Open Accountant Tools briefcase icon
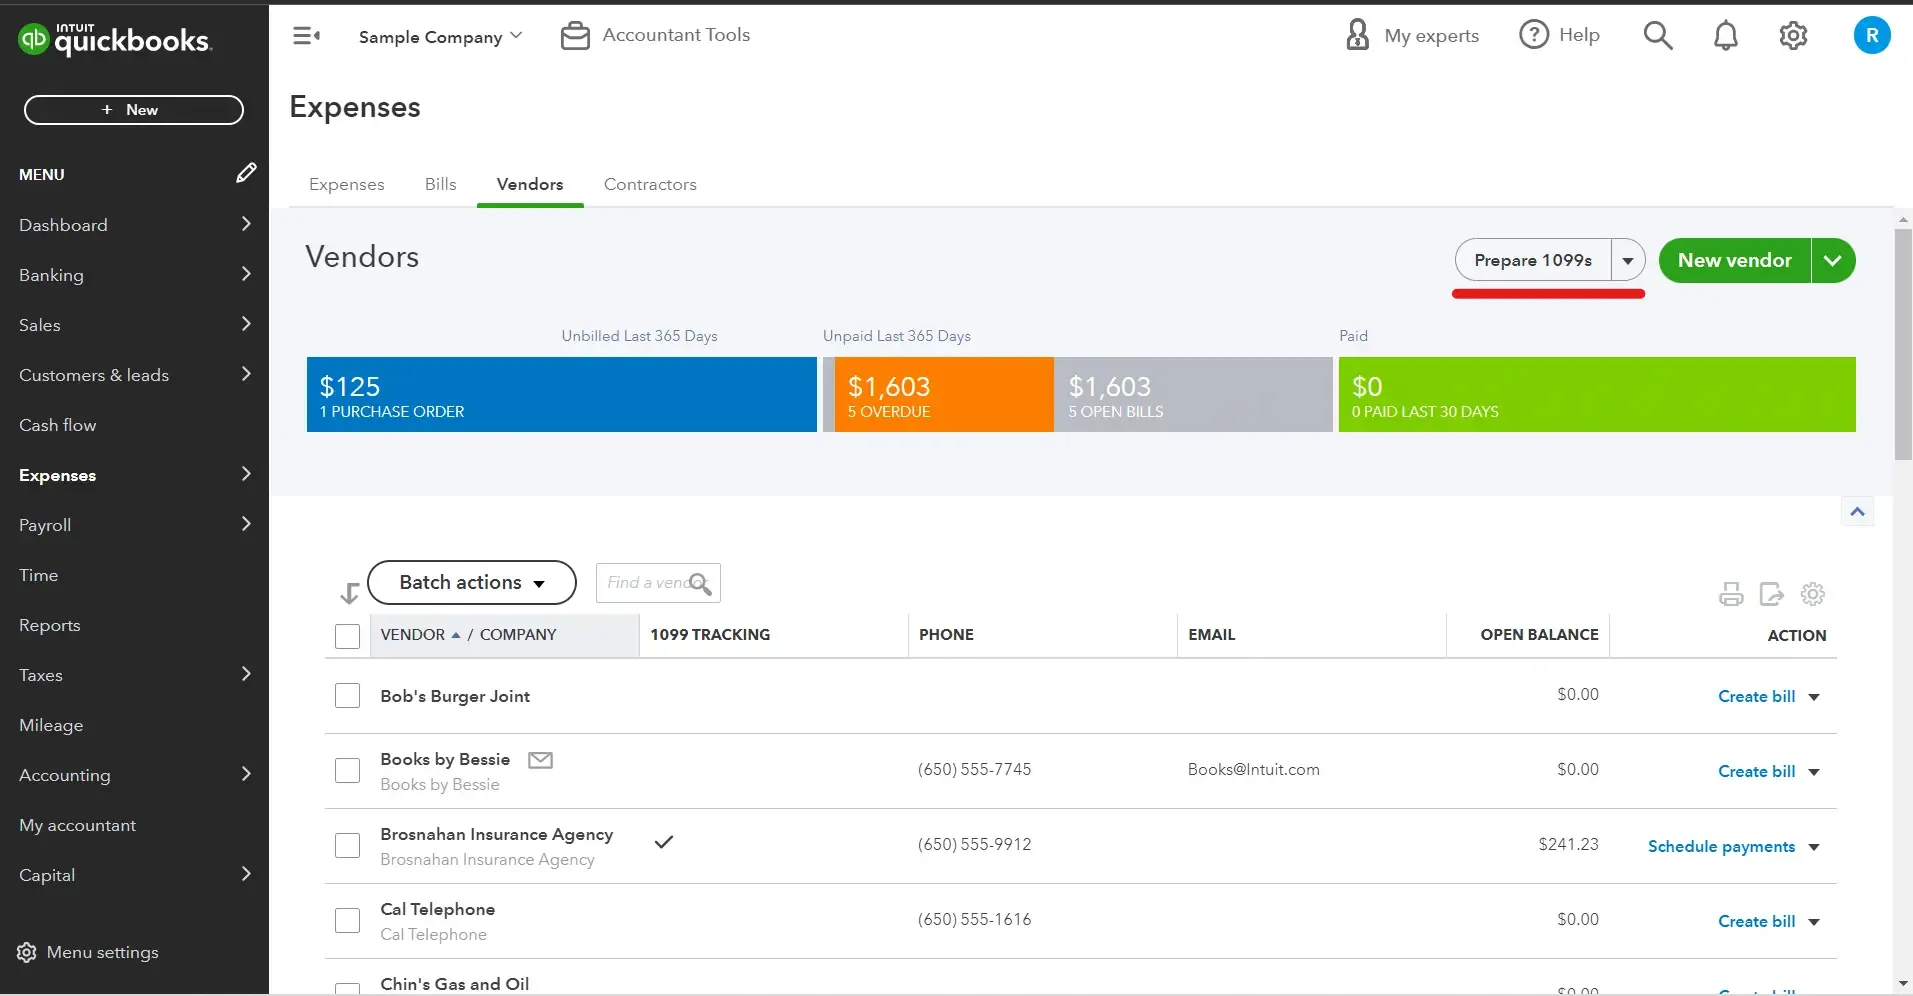This screenshot has width=1913, height=996. (x=575, y=36)
